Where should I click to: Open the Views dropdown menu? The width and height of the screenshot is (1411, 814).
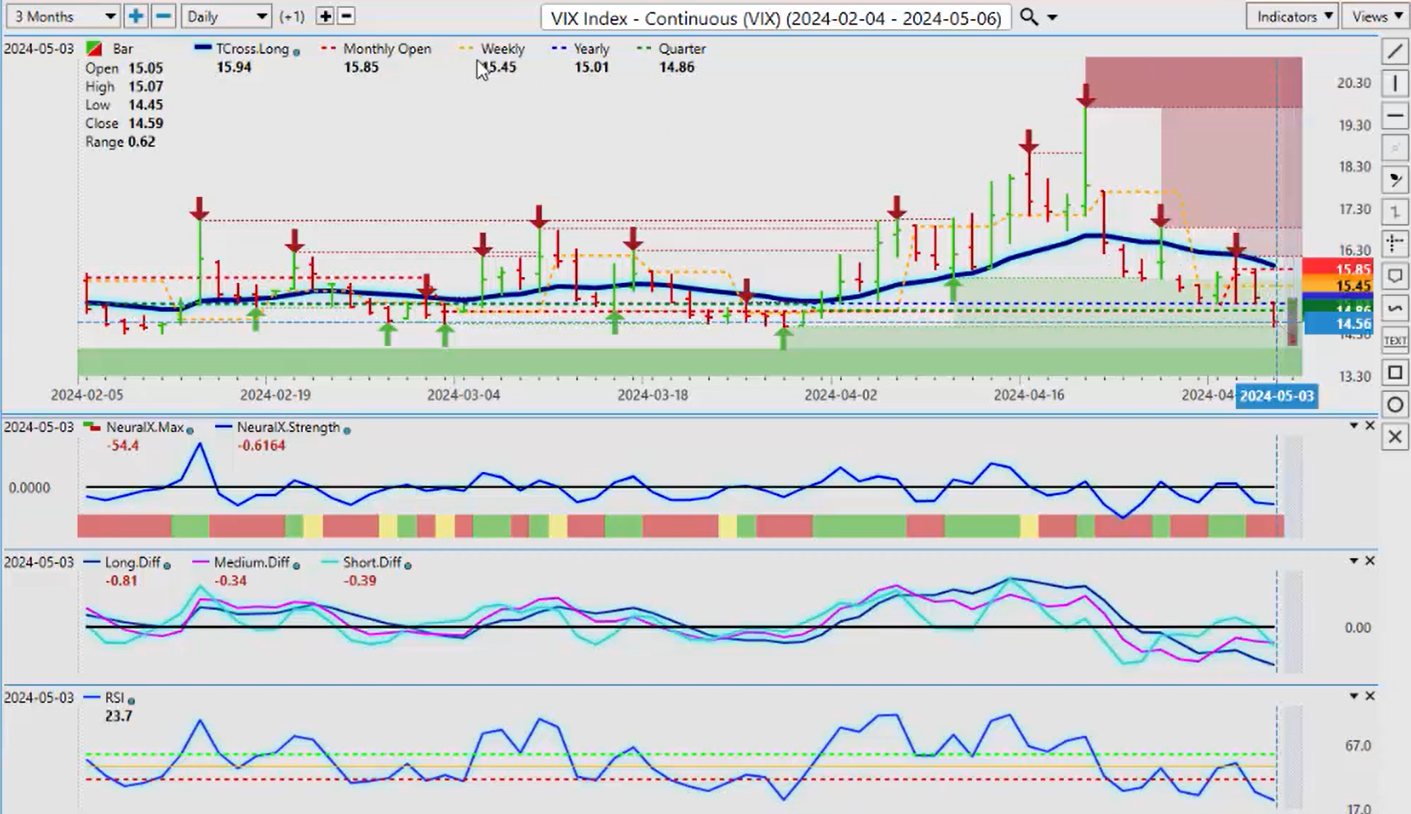click(x=1376, y=16)
